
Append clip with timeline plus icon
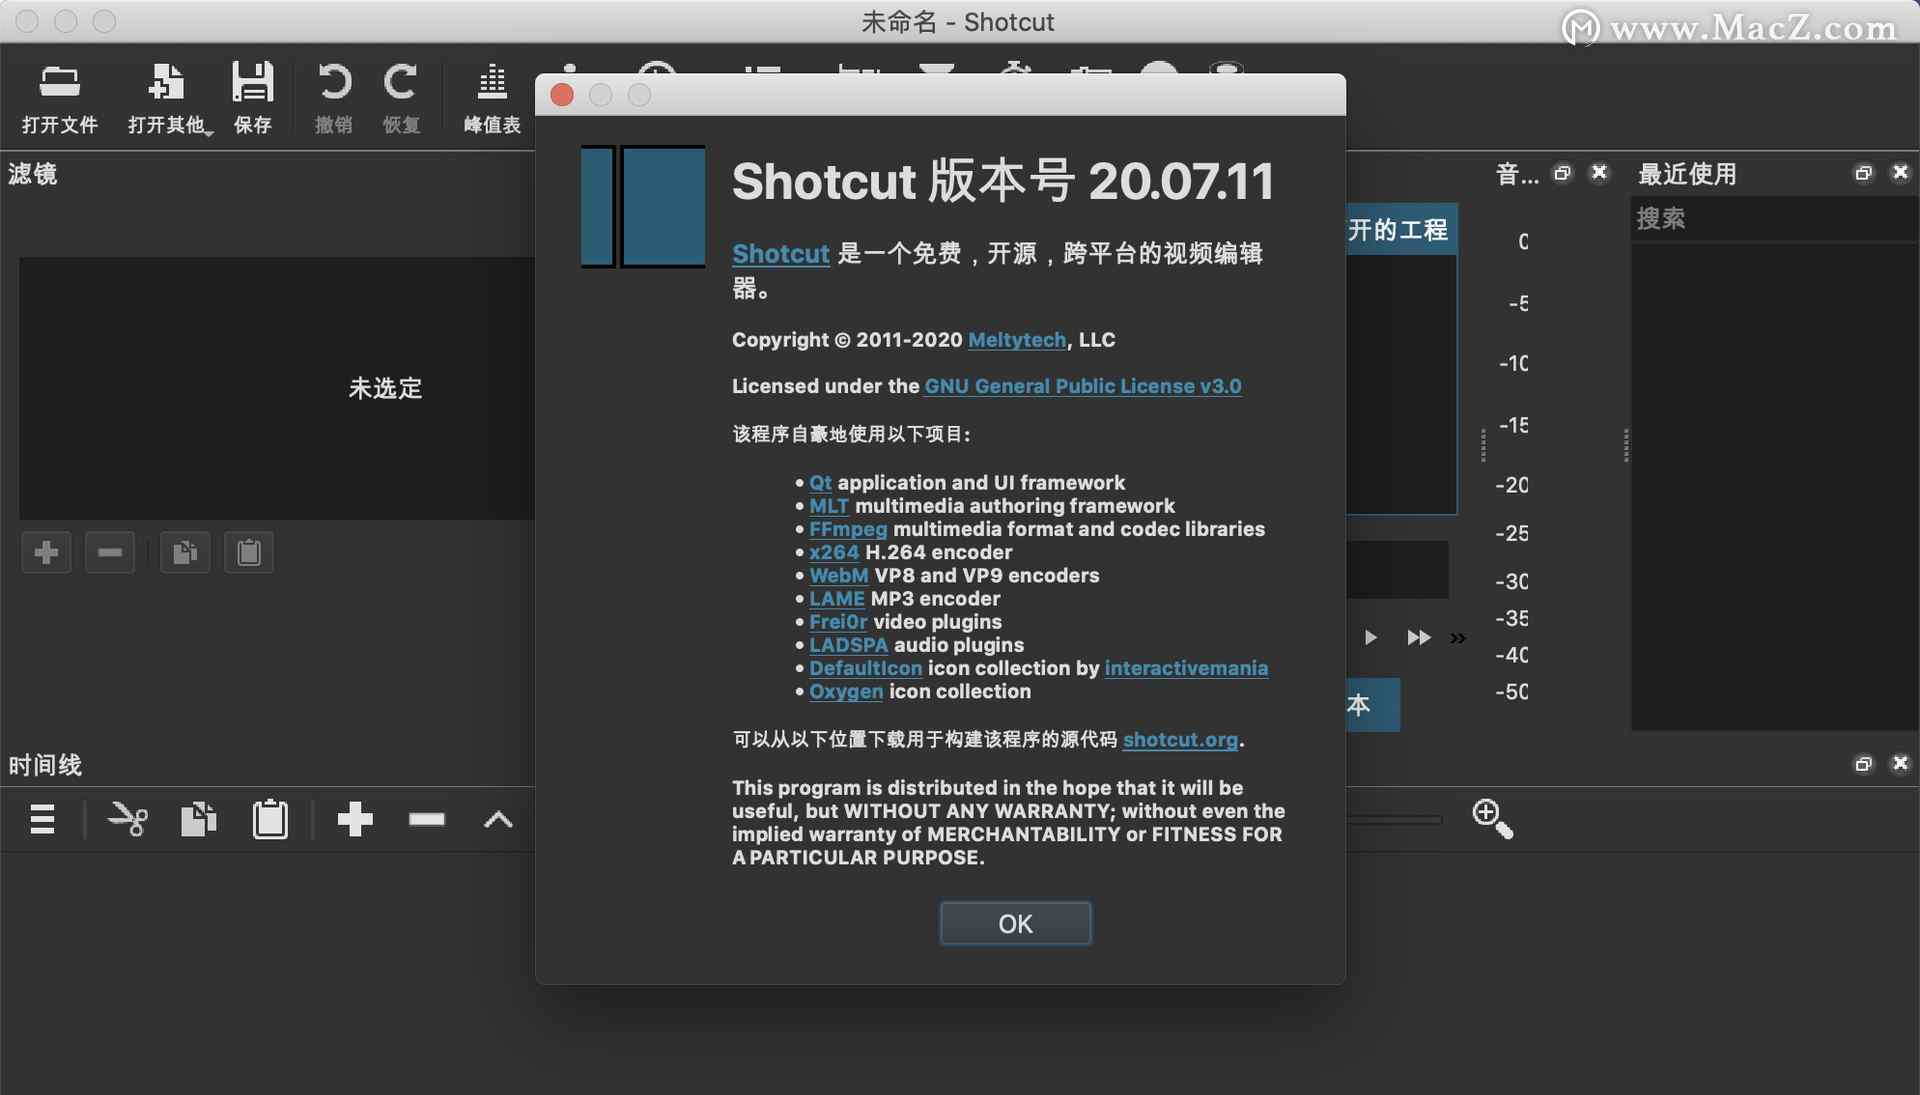click(x=355, y=819)
